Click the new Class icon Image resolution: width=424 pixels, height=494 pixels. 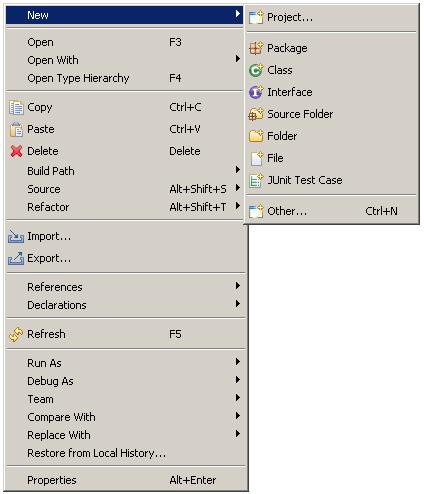[x=256, y=70]
